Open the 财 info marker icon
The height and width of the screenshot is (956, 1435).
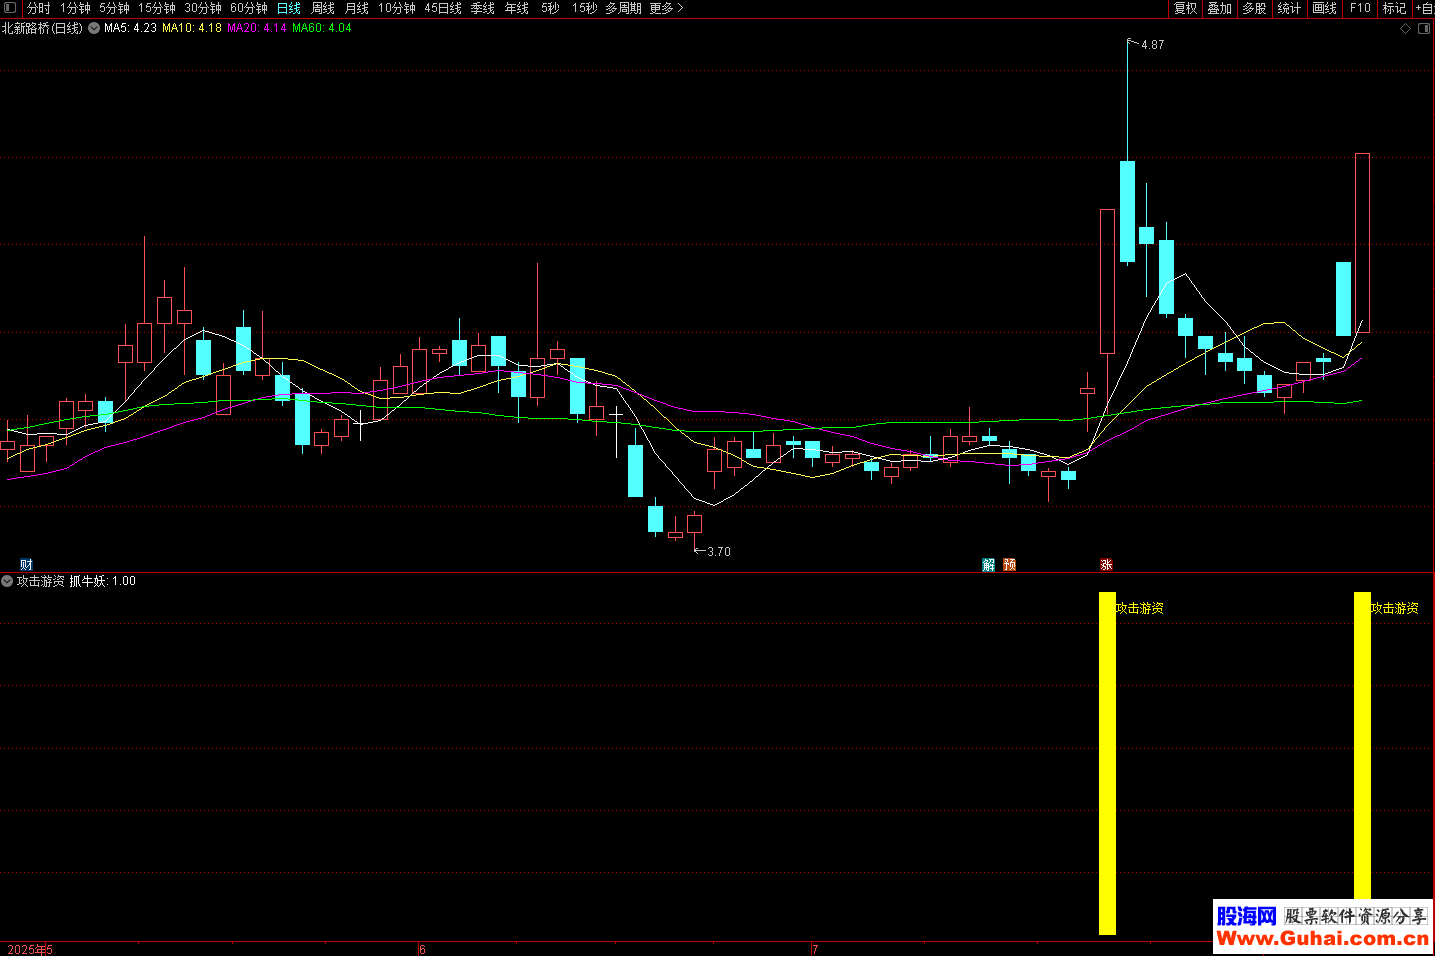26,565
